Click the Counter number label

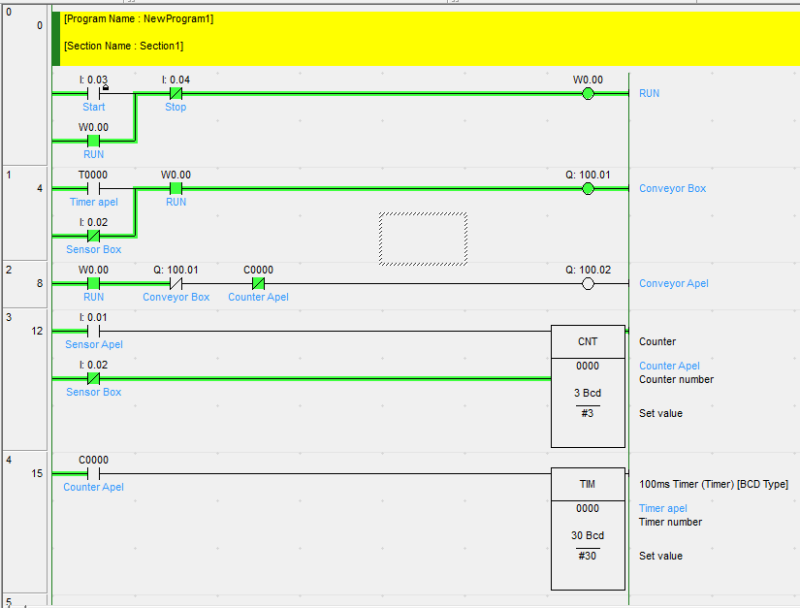676,379
